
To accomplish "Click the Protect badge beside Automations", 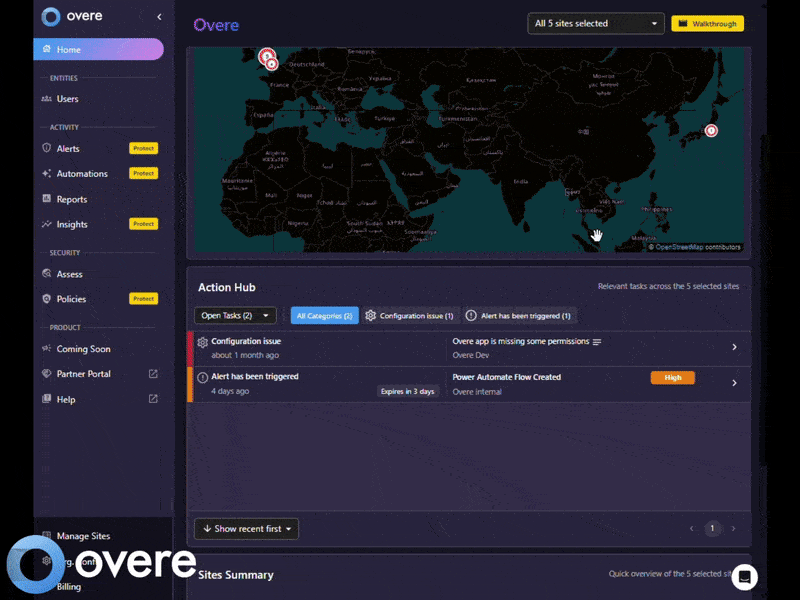I will pyautogui.click(x=143, y=173).
